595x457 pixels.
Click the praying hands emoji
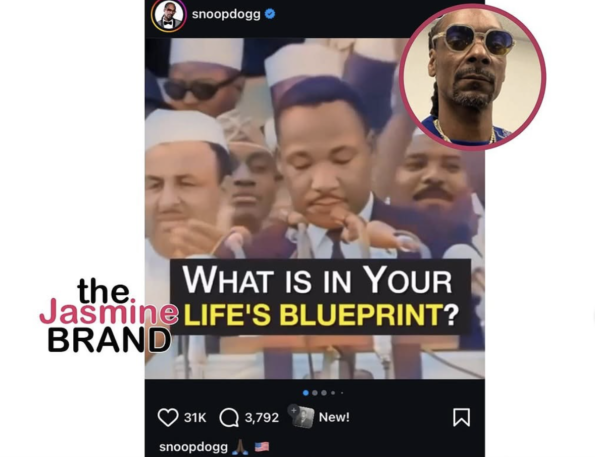point(240,447)
